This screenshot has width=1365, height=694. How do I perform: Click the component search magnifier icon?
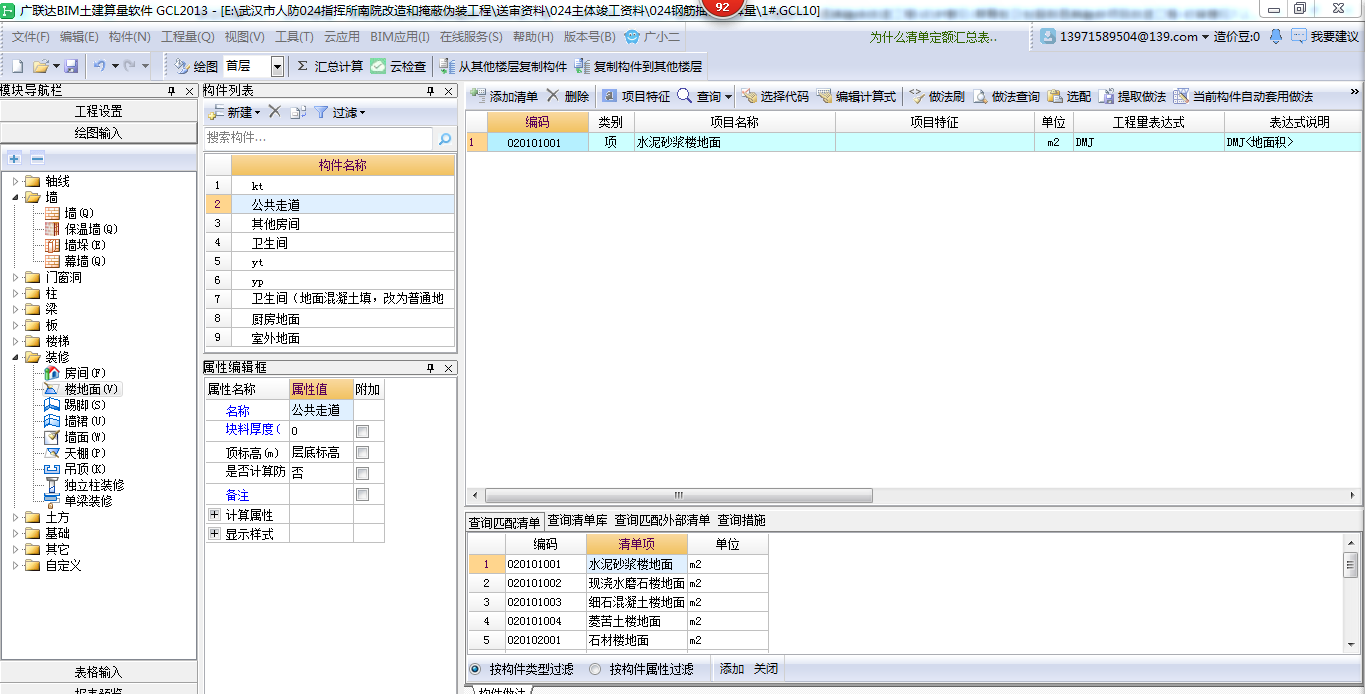(x=445, y=138)
